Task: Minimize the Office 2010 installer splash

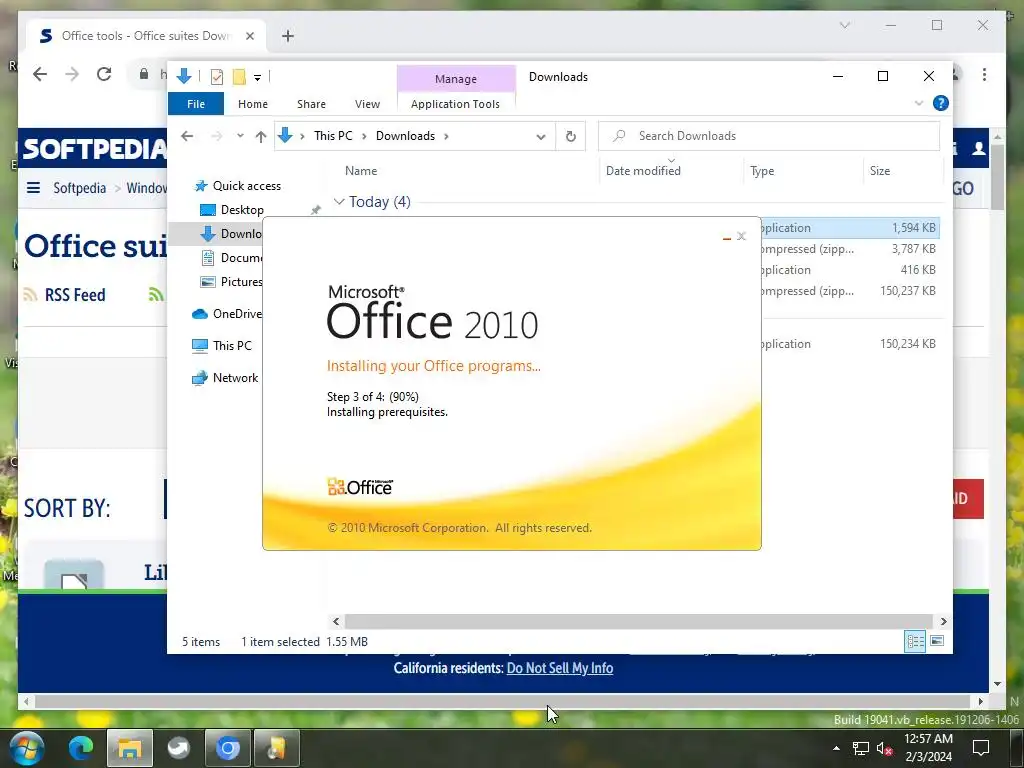Action: pyautogui.click(x=726, y=236)
